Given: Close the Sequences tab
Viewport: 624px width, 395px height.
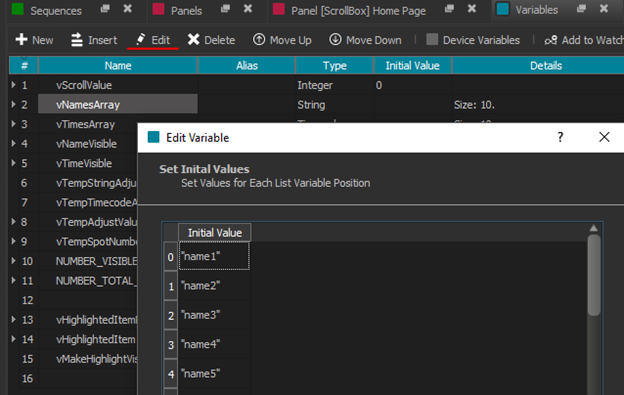Looking at the screenshot, I should (x=127, y=9).
